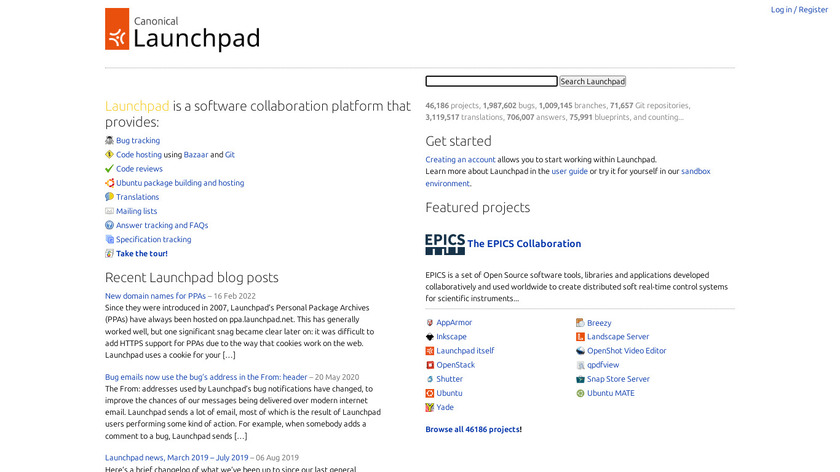Viewport: 840px width, 472px height.
Task: Click the Mailing lists envelope icon
Action: 109,211
